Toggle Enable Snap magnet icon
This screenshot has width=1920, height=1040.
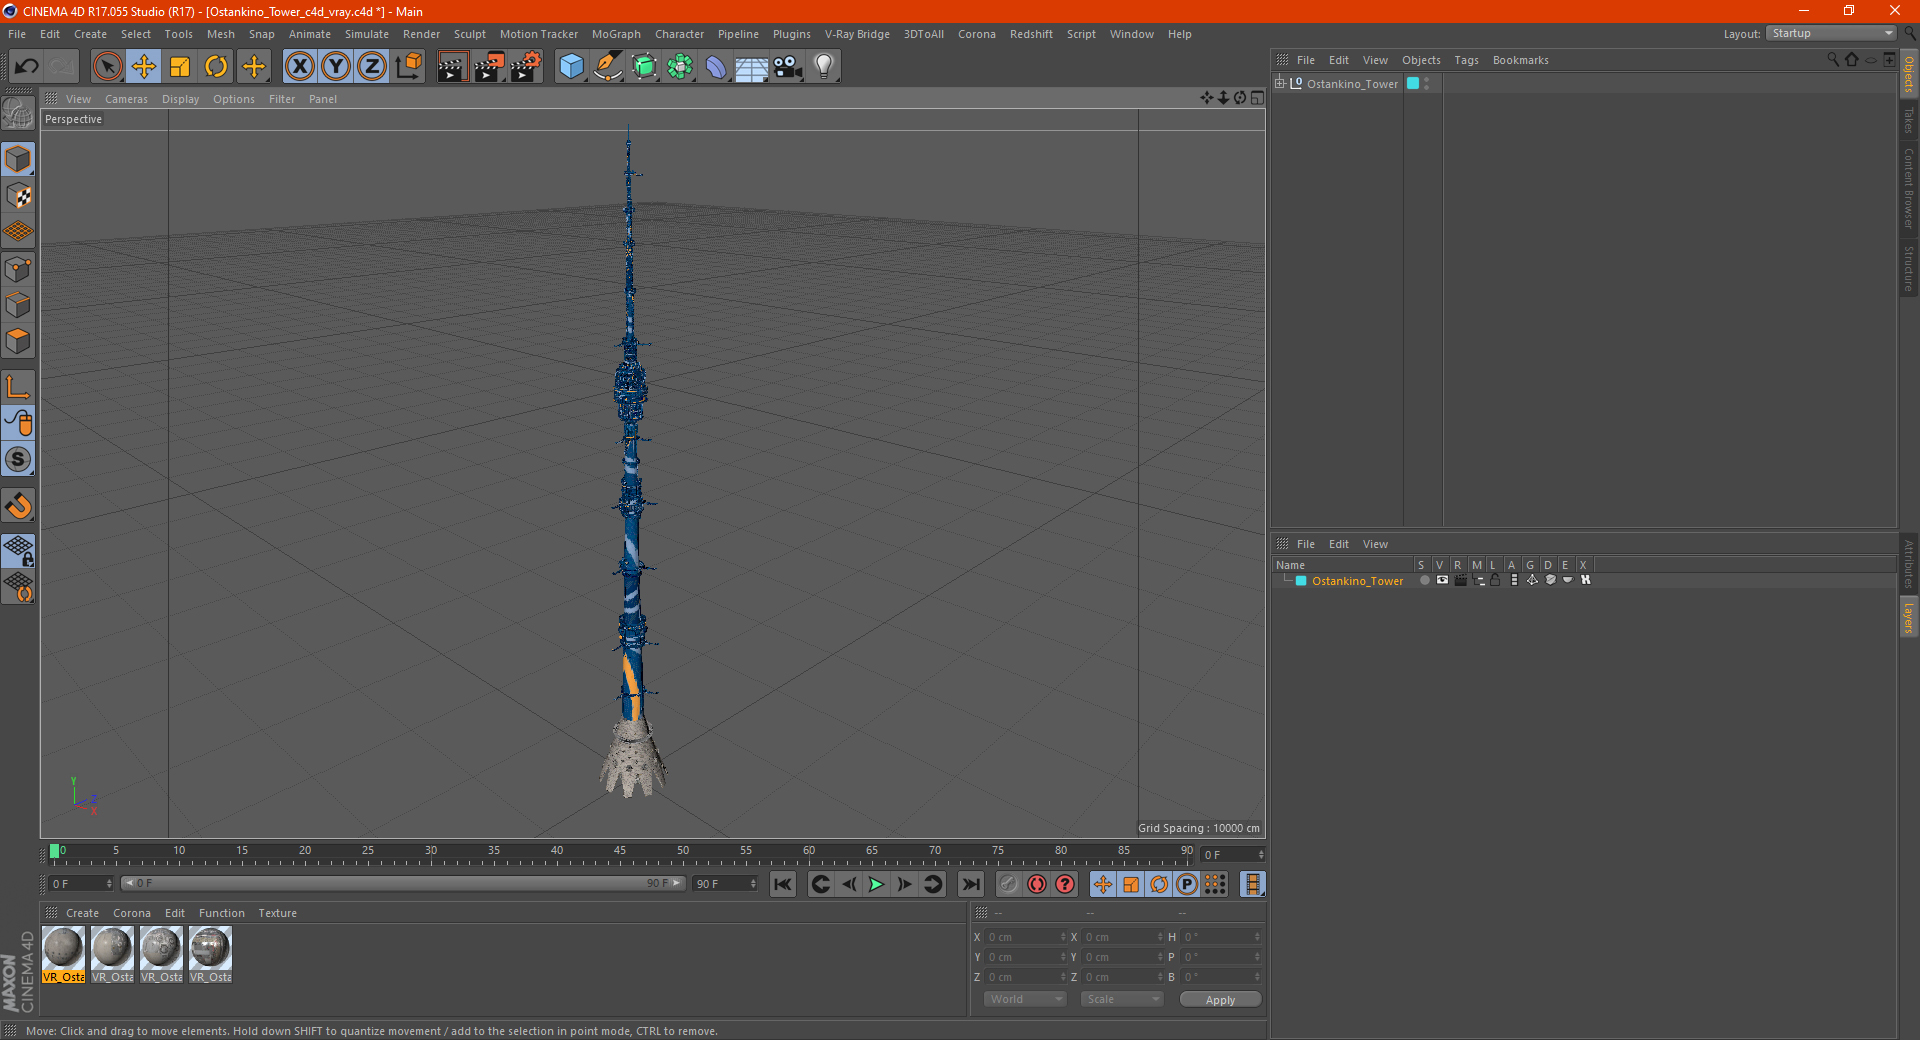[19, 506]
